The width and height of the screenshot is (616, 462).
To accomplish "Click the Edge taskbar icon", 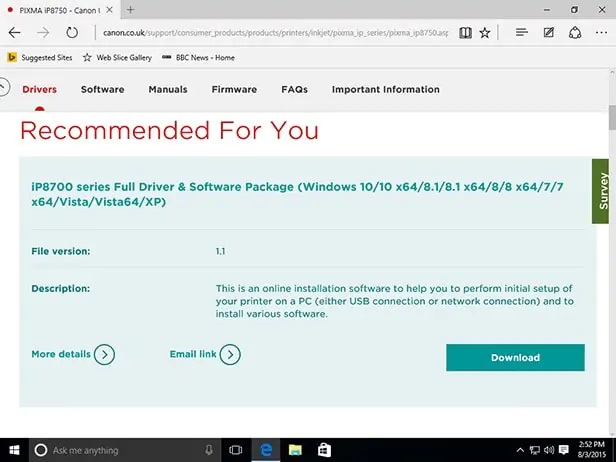I will 266,450.
